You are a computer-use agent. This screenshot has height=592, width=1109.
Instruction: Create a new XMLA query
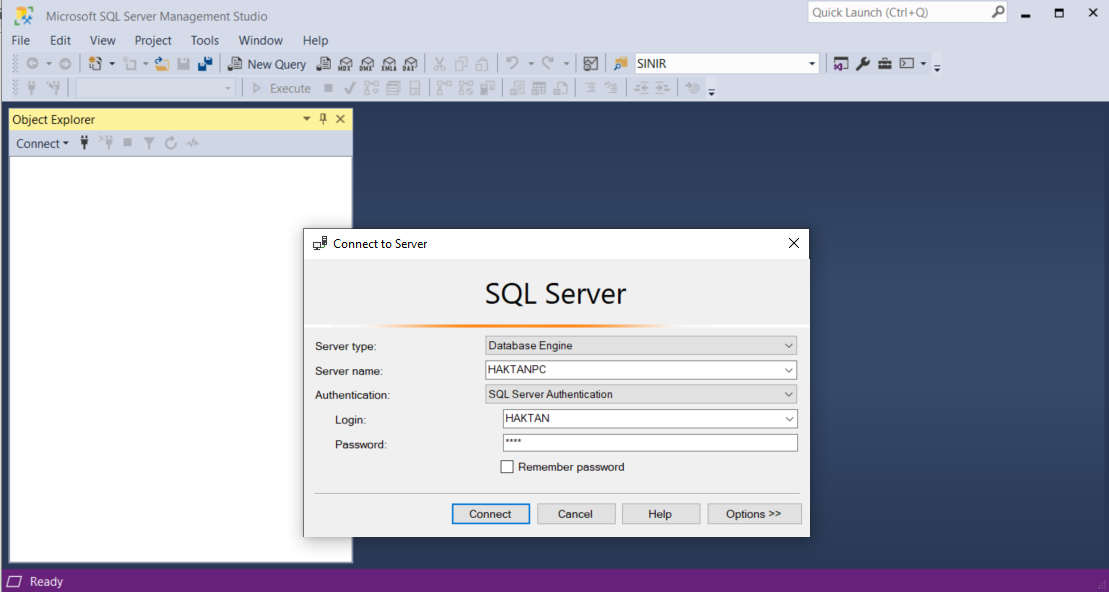(389, 63)
